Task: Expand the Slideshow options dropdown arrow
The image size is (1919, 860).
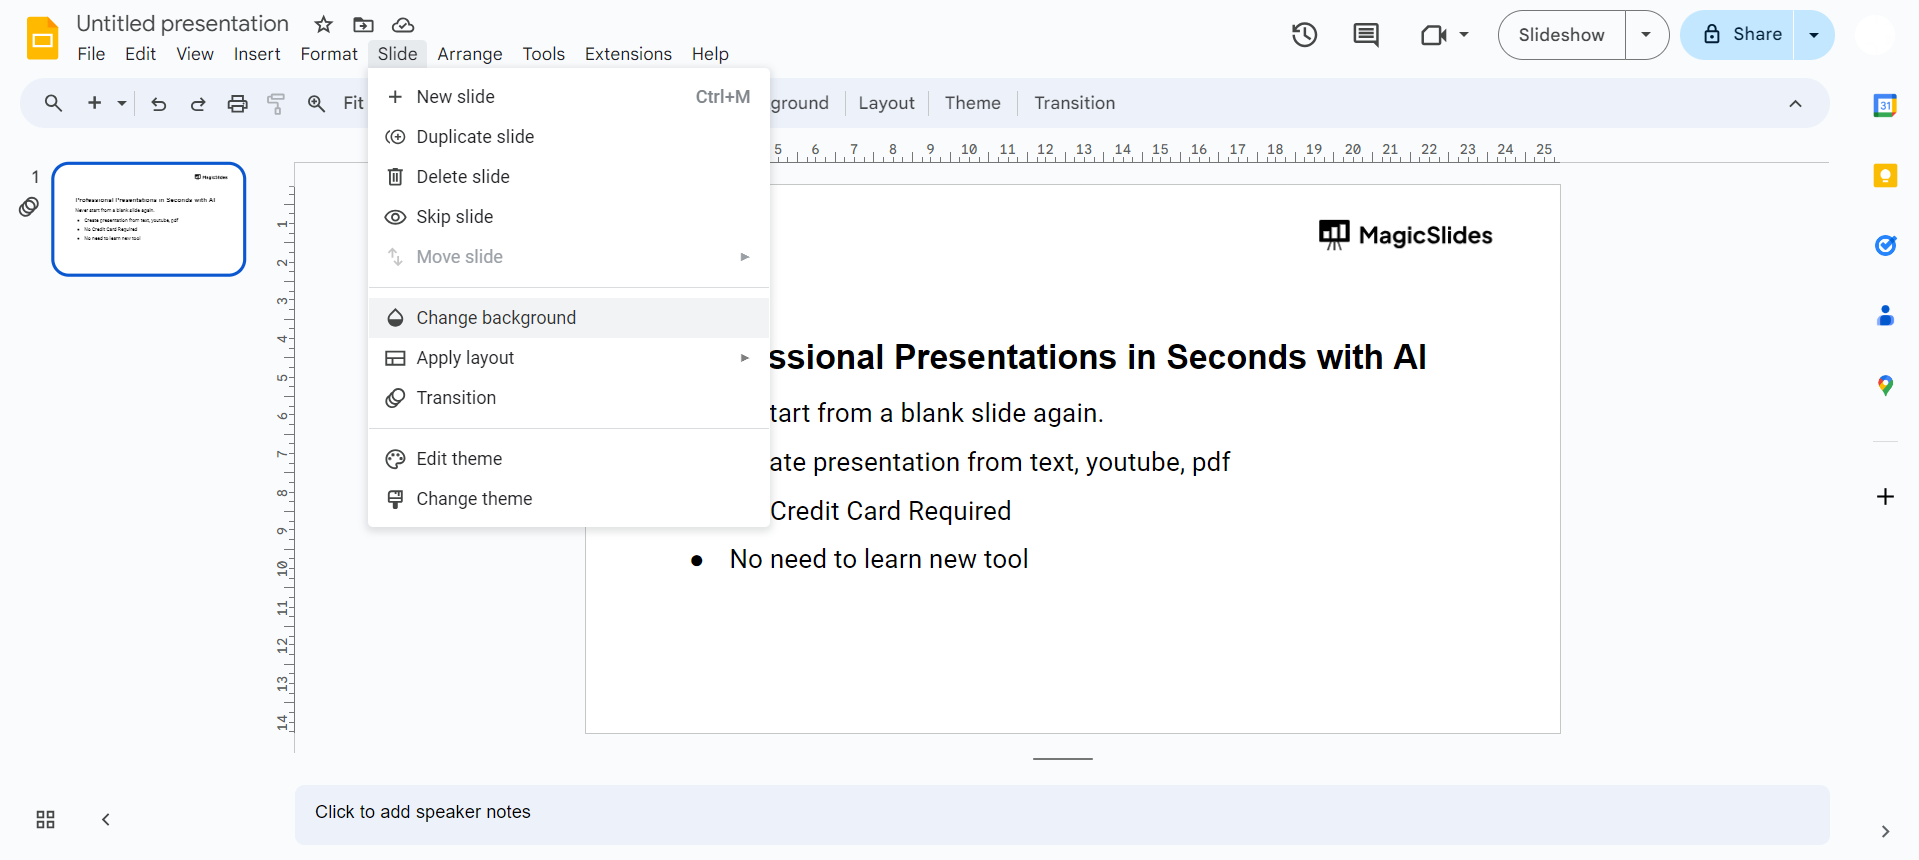Action: 1646,35
